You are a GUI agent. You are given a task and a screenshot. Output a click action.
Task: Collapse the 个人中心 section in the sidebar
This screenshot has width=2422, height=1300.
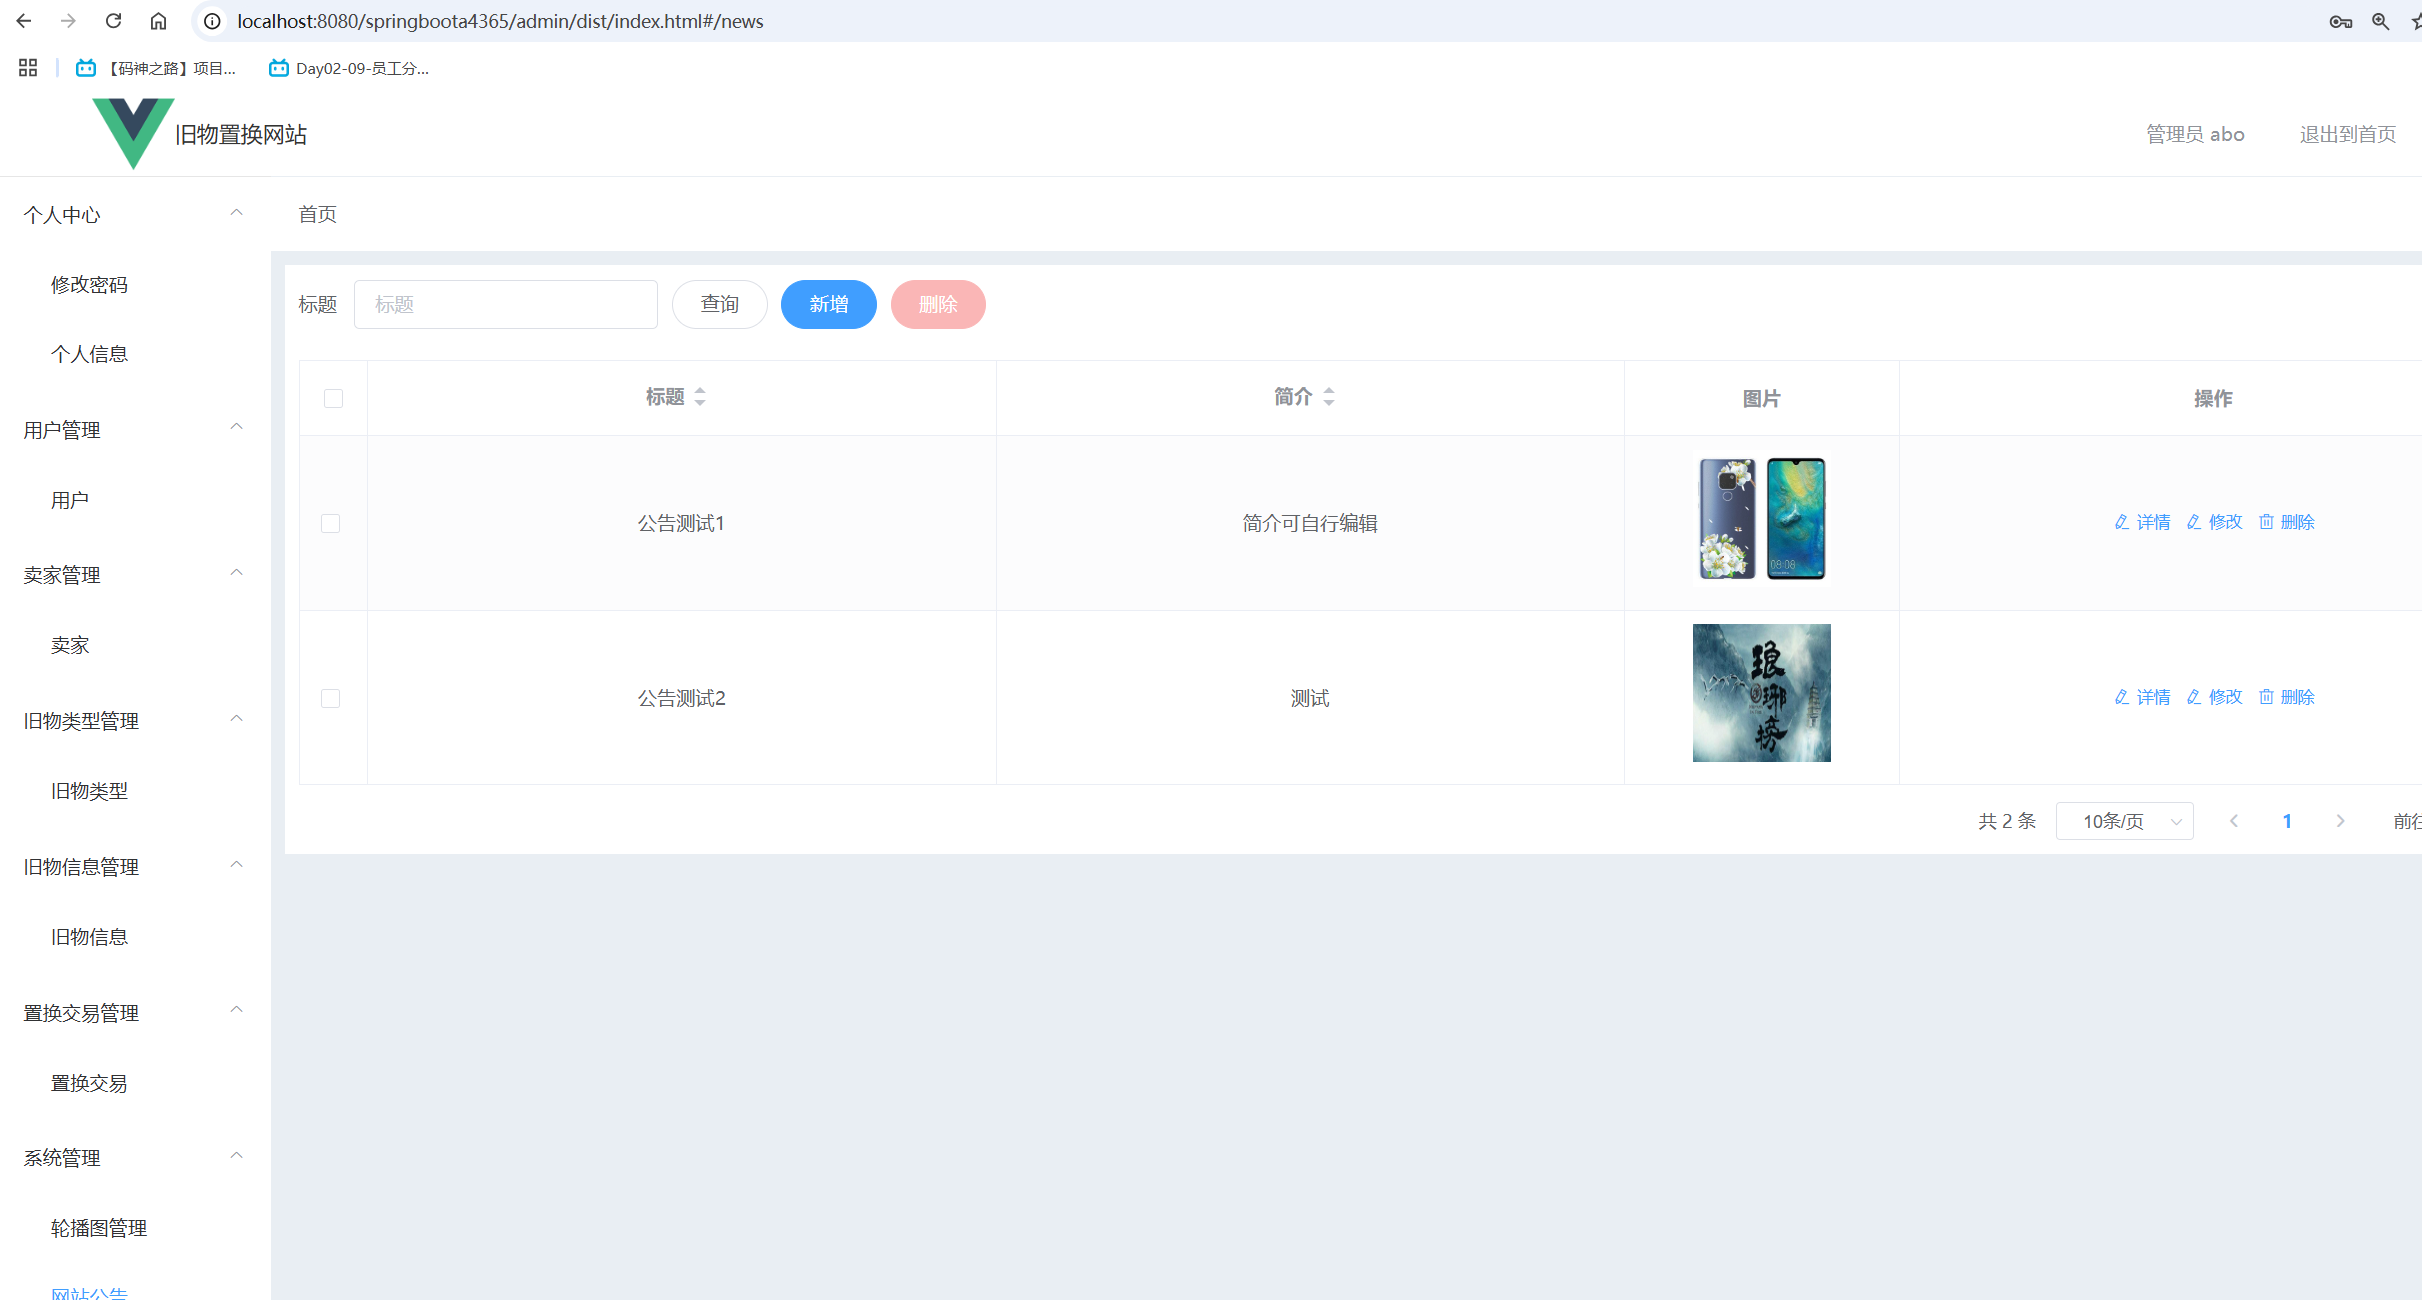pos(237,212)
